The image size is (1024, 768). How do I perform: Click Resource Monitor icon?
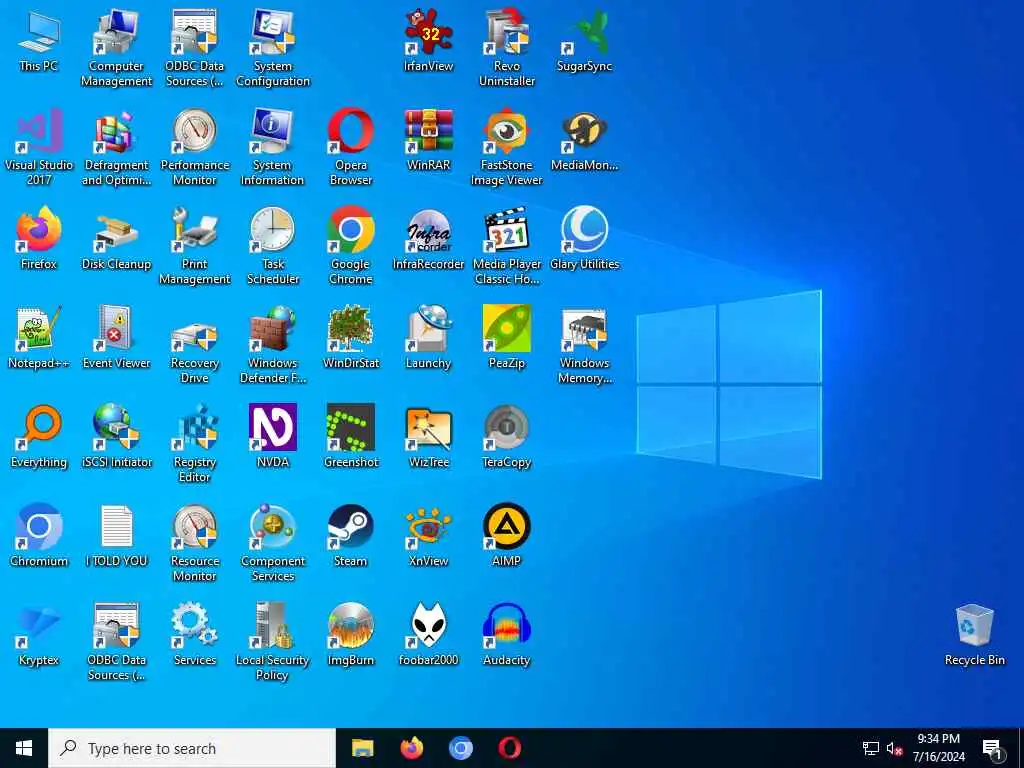click(195, 543)
